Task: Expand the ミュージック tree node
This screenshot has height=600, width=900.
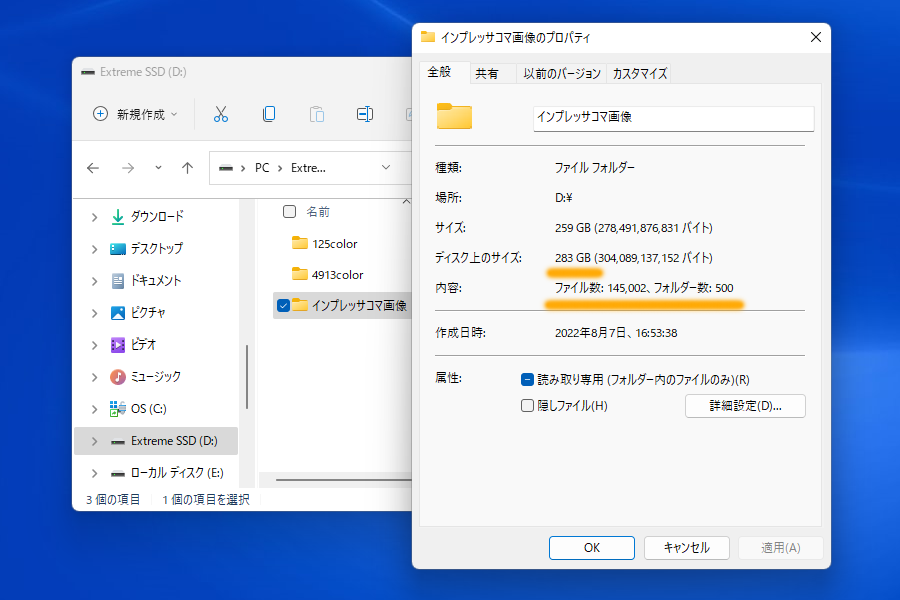Action: [x=95, y=377]
